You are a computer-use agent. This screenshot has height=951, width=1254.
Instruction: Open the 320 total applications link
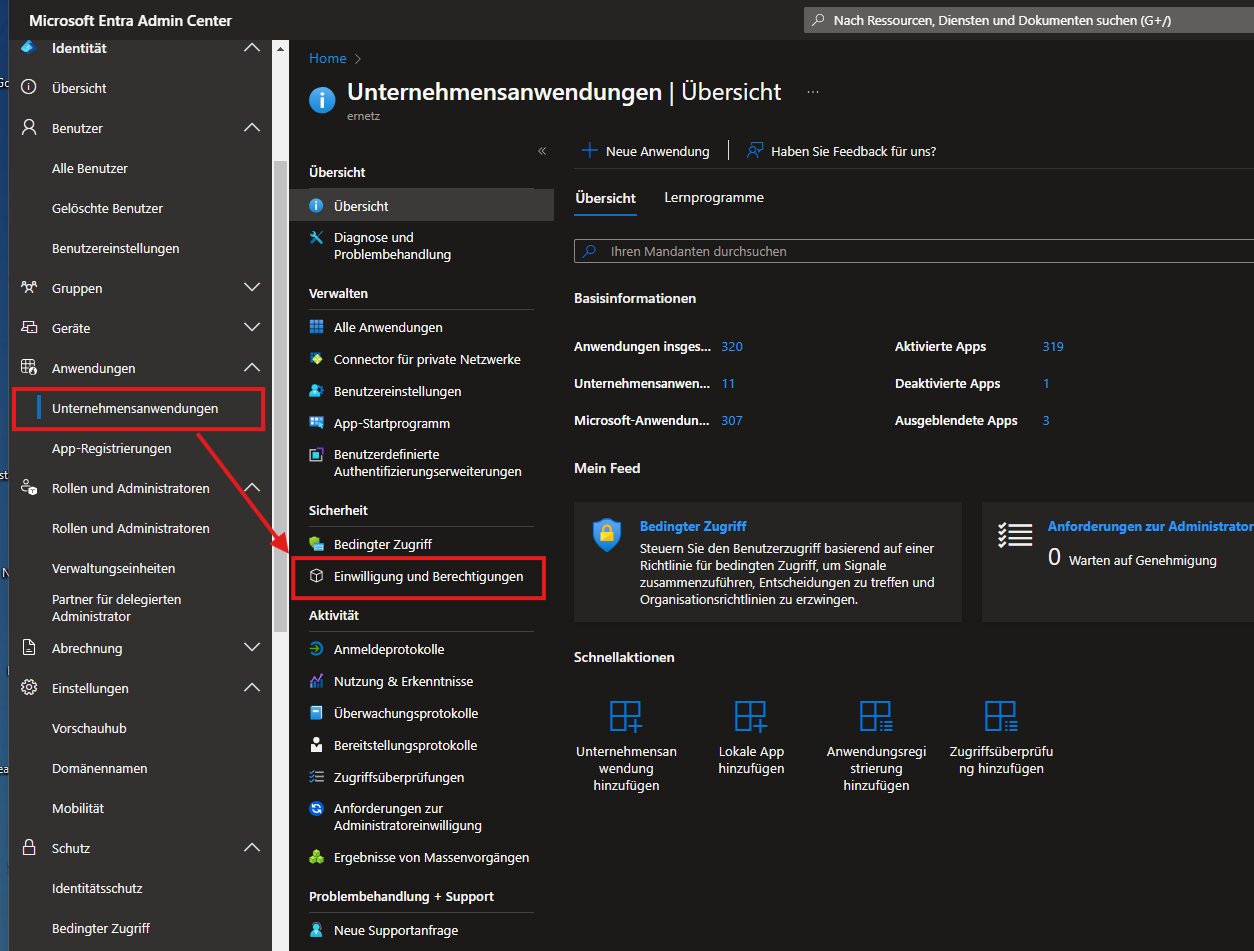pyautogui.click(x=732, y=347)
